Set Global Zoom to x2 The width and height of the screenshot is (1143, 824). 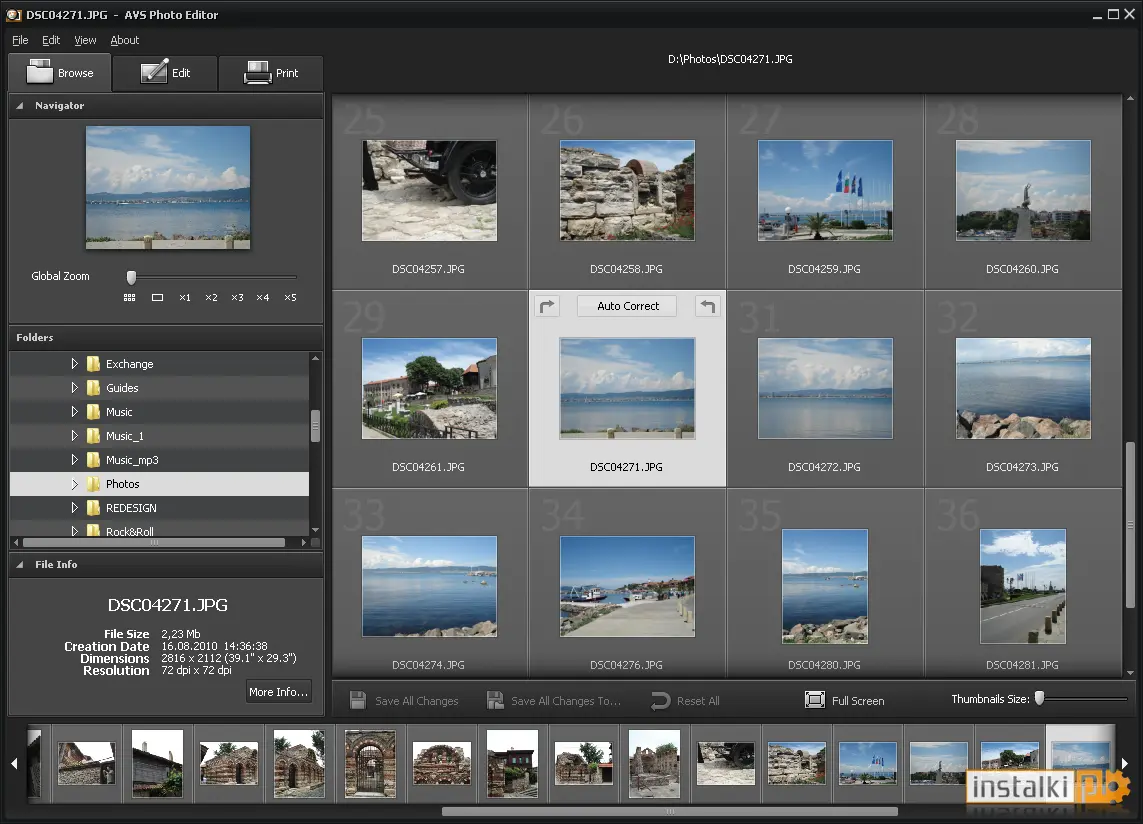pos(211,298)
